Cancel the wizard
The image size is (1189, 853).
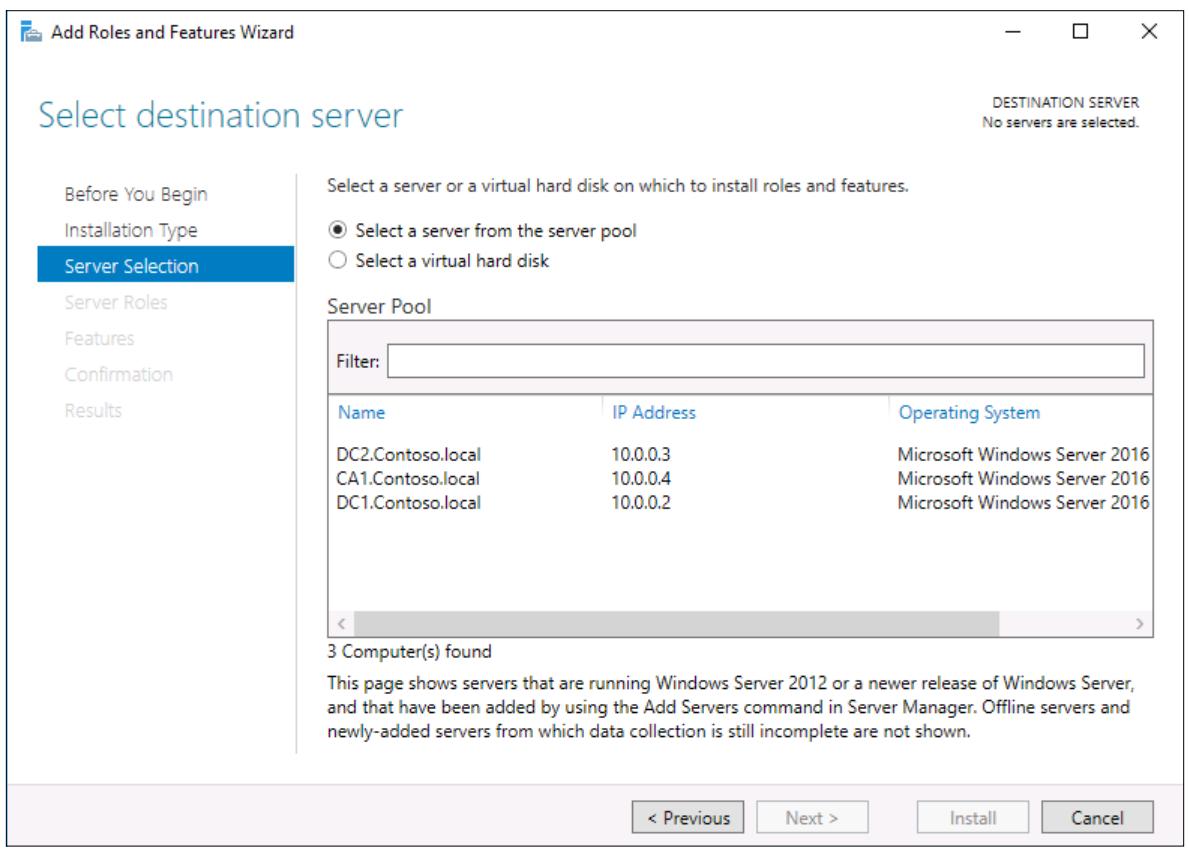coord(1097,817)
